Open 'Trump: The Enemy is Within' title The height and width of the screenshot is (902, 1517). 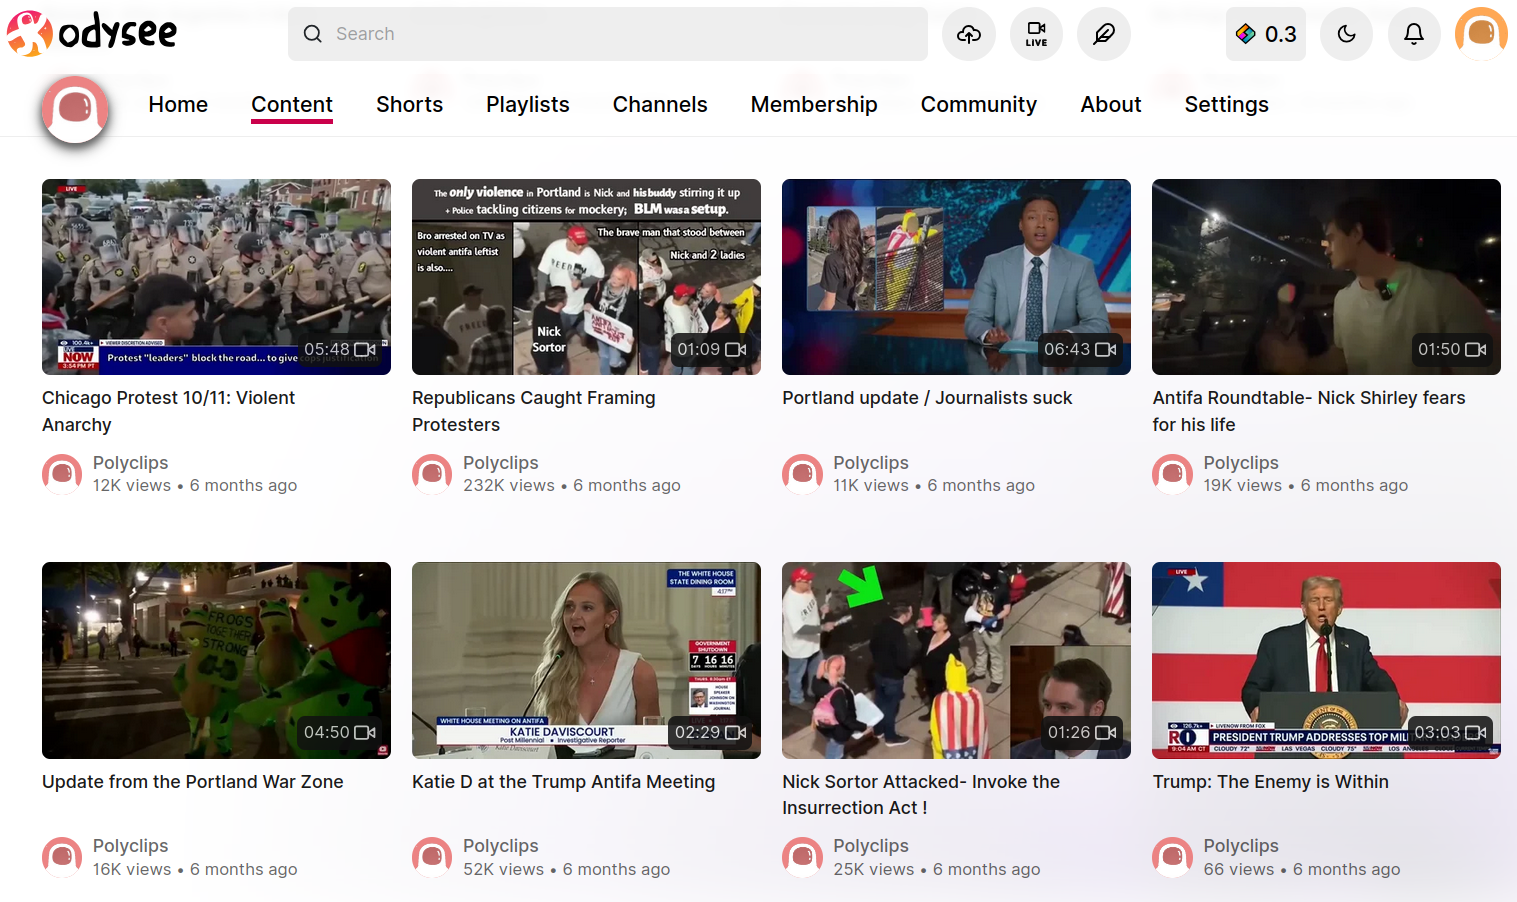point(1270,782)
